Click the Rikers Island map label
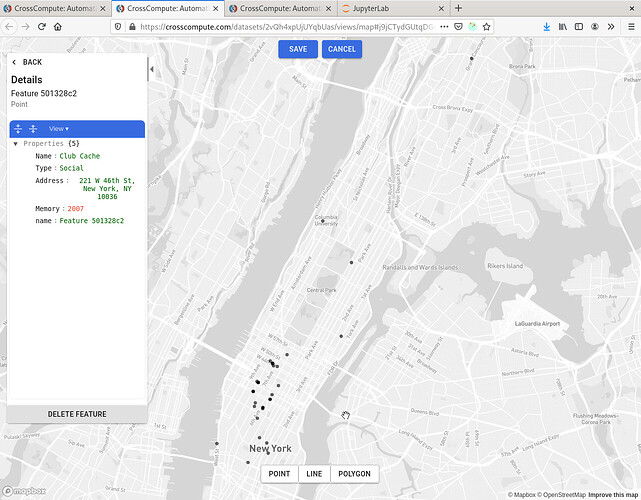Image resolution: width=641 pixels, height=500 pixels. click(505, 266)
